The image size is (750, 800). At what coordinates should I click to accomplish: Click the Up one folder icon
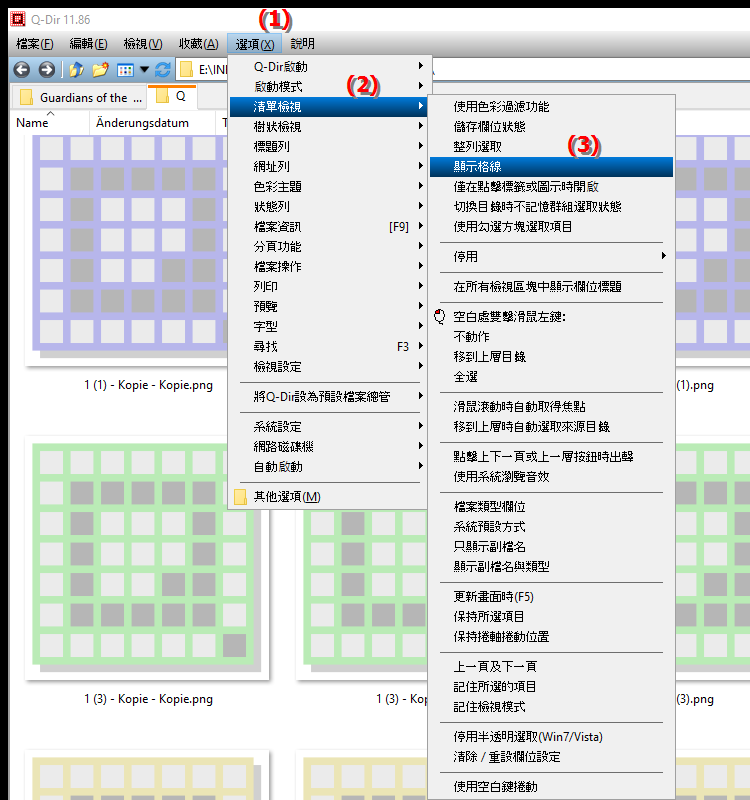click(x=76, y=69)
